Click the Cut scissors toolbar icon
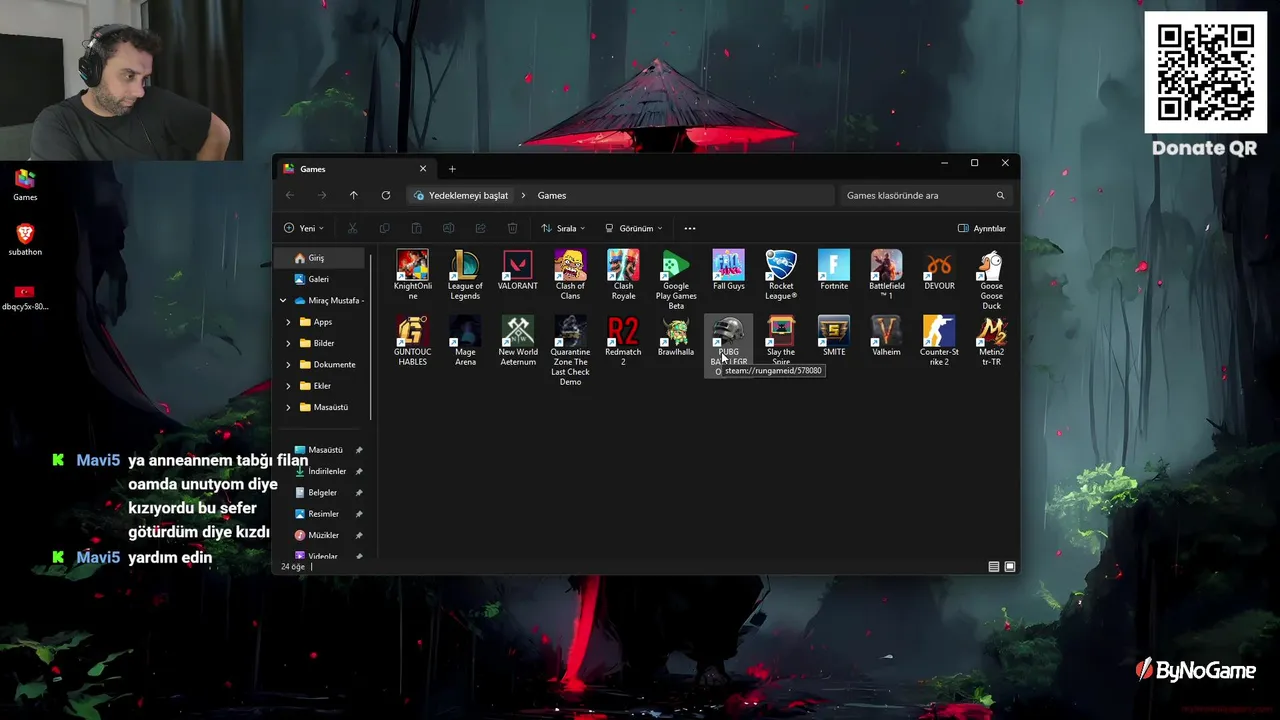This screenshot has width=1280, height=720. 352,228
